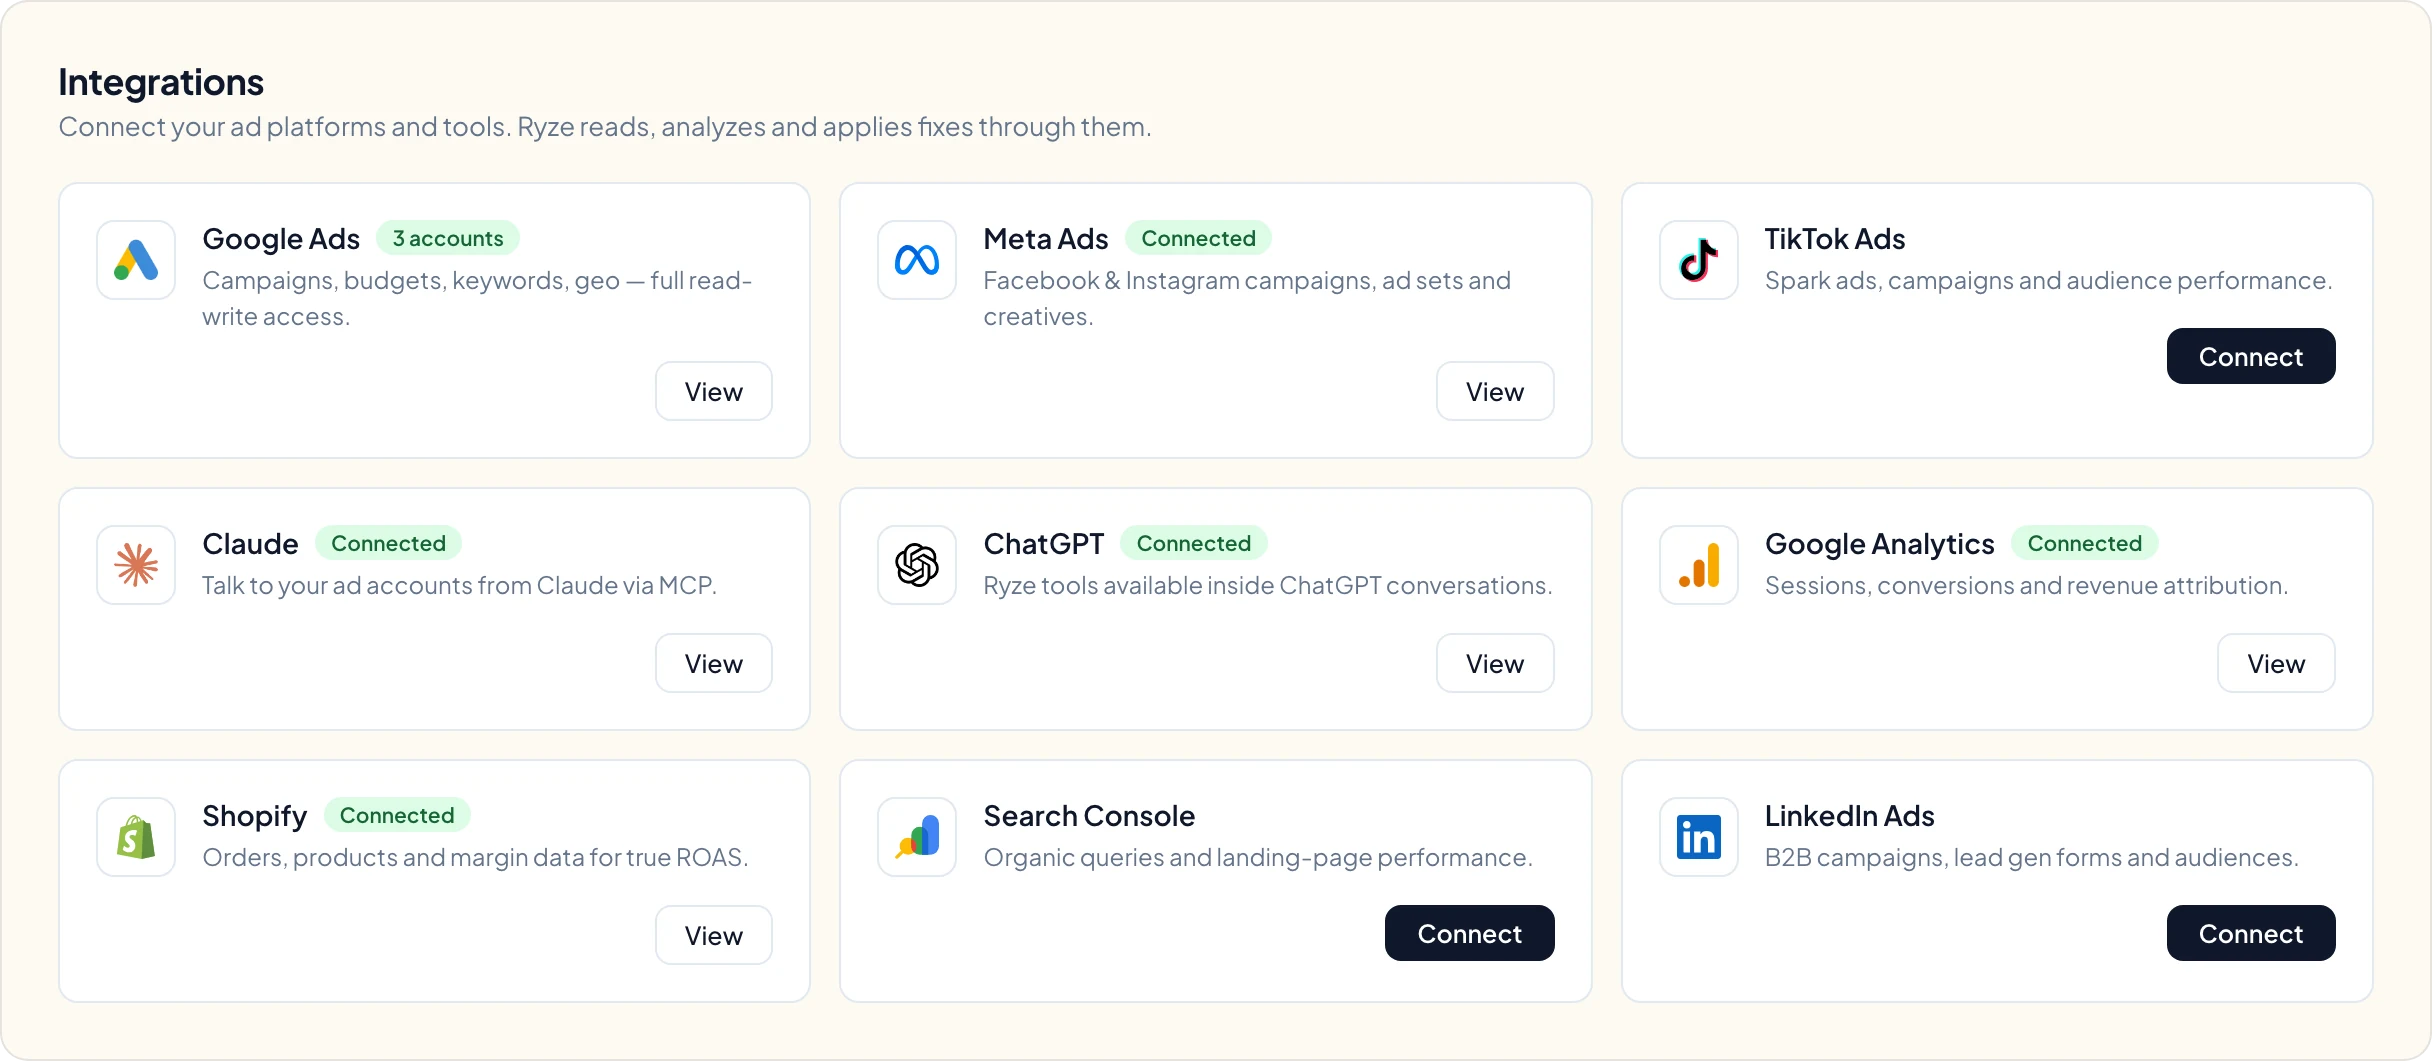Image resolution: width=2432 pixels, height=1061 pixels.
Task: Open View for Shopify integration
Action: (714, 935)
